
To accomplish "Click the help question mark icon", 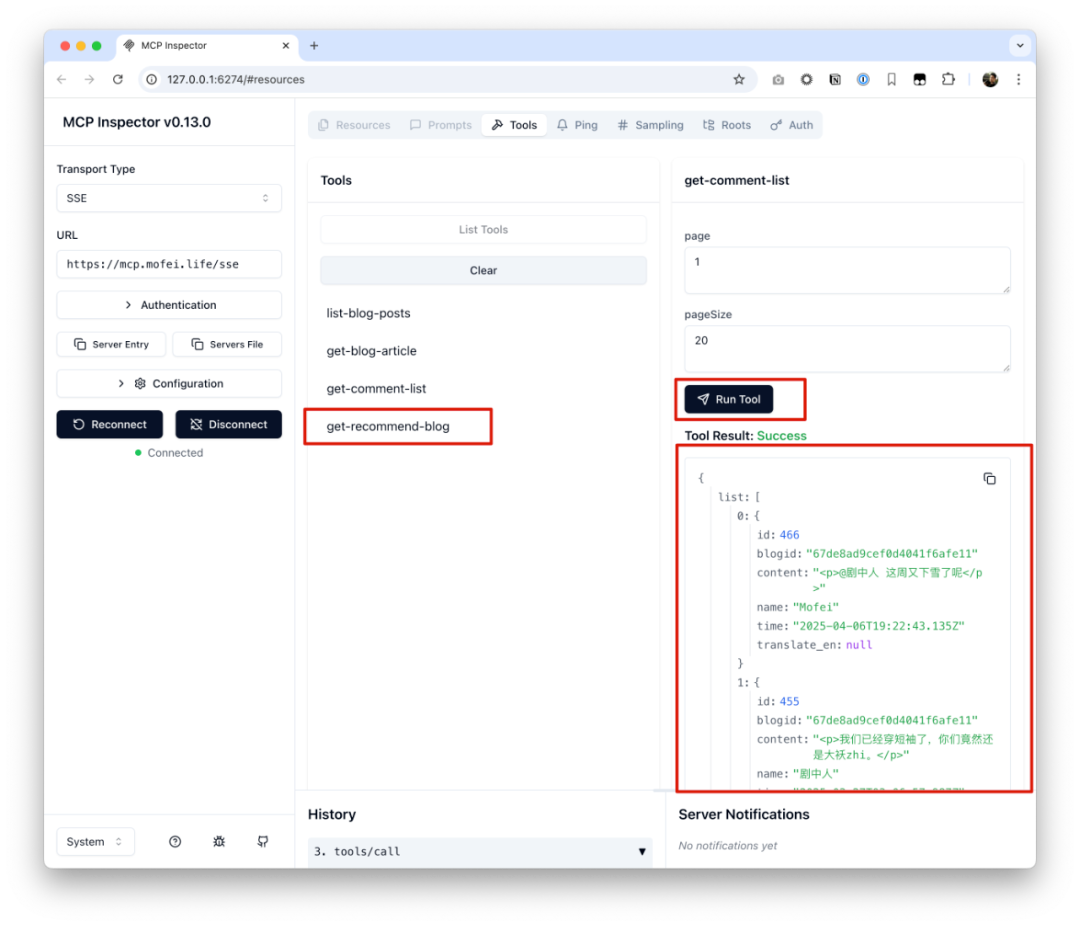I will [175, 842].
